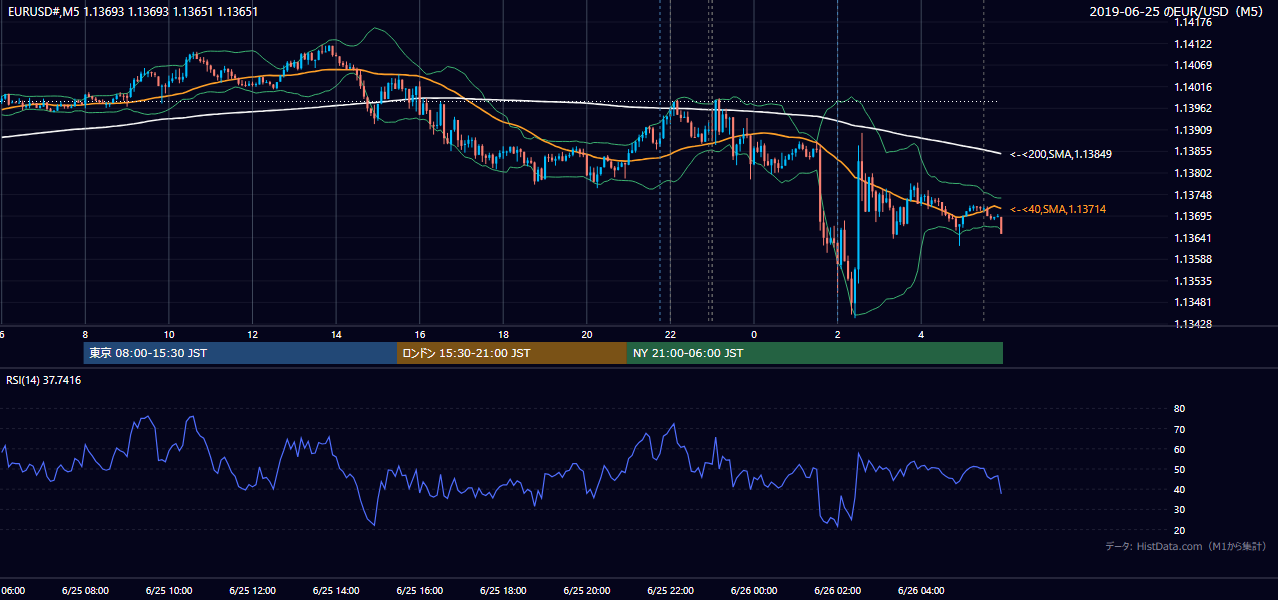Select the NY 21:00-06:00 JST session bar
The height and width of the screenshot is (600, 1278).
point(815,353)
